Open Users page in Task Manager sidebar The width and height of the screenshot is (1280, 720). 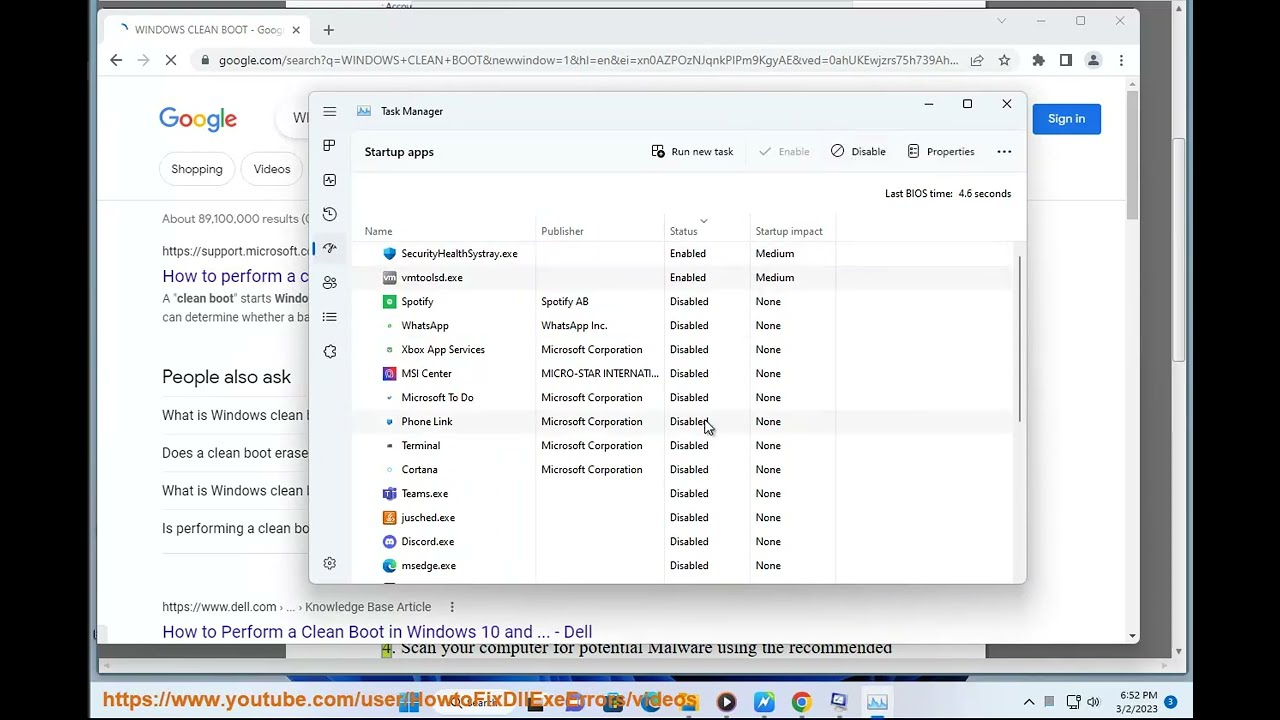click(x=329, y=283)
